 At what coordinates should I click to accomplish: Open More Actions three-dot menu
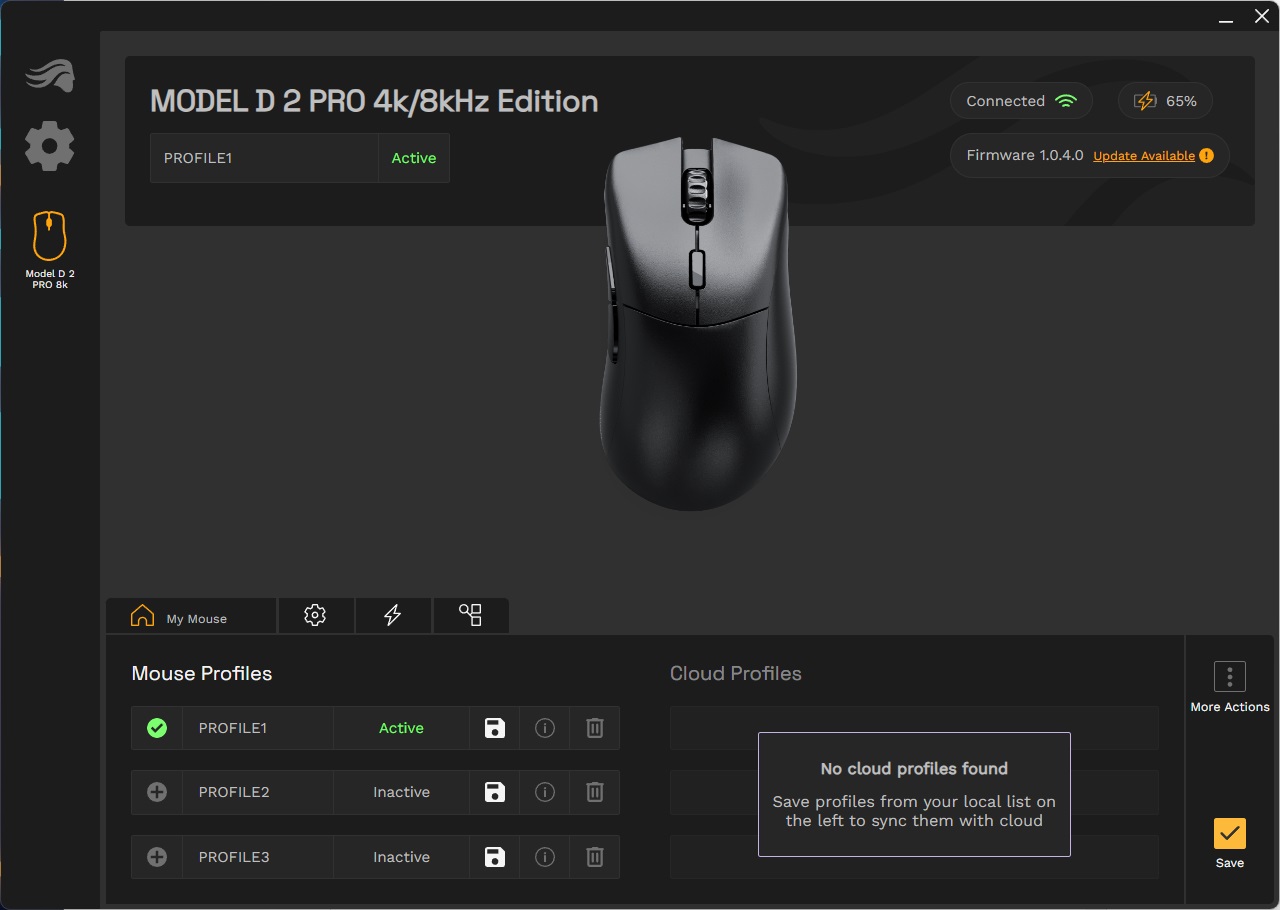click(1230, 677)
